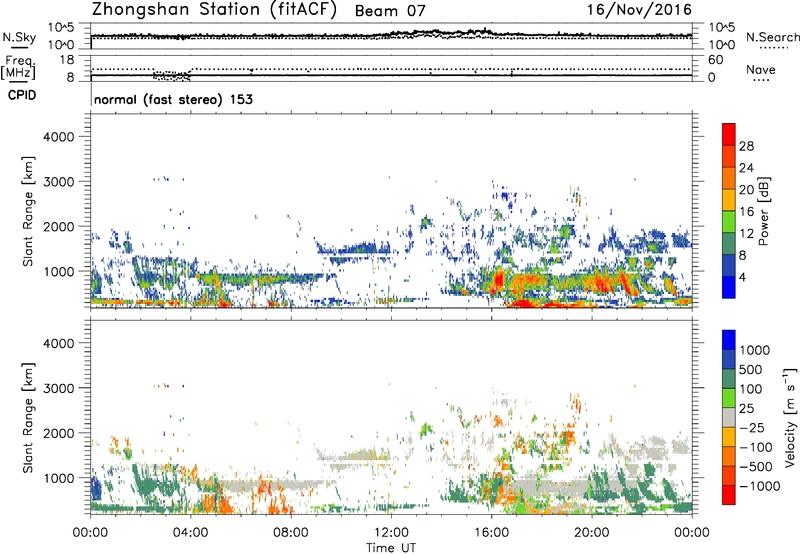
Task: Select the 16 label on Power colorbar
Action: pyautogui.click(x=746, y=212)
